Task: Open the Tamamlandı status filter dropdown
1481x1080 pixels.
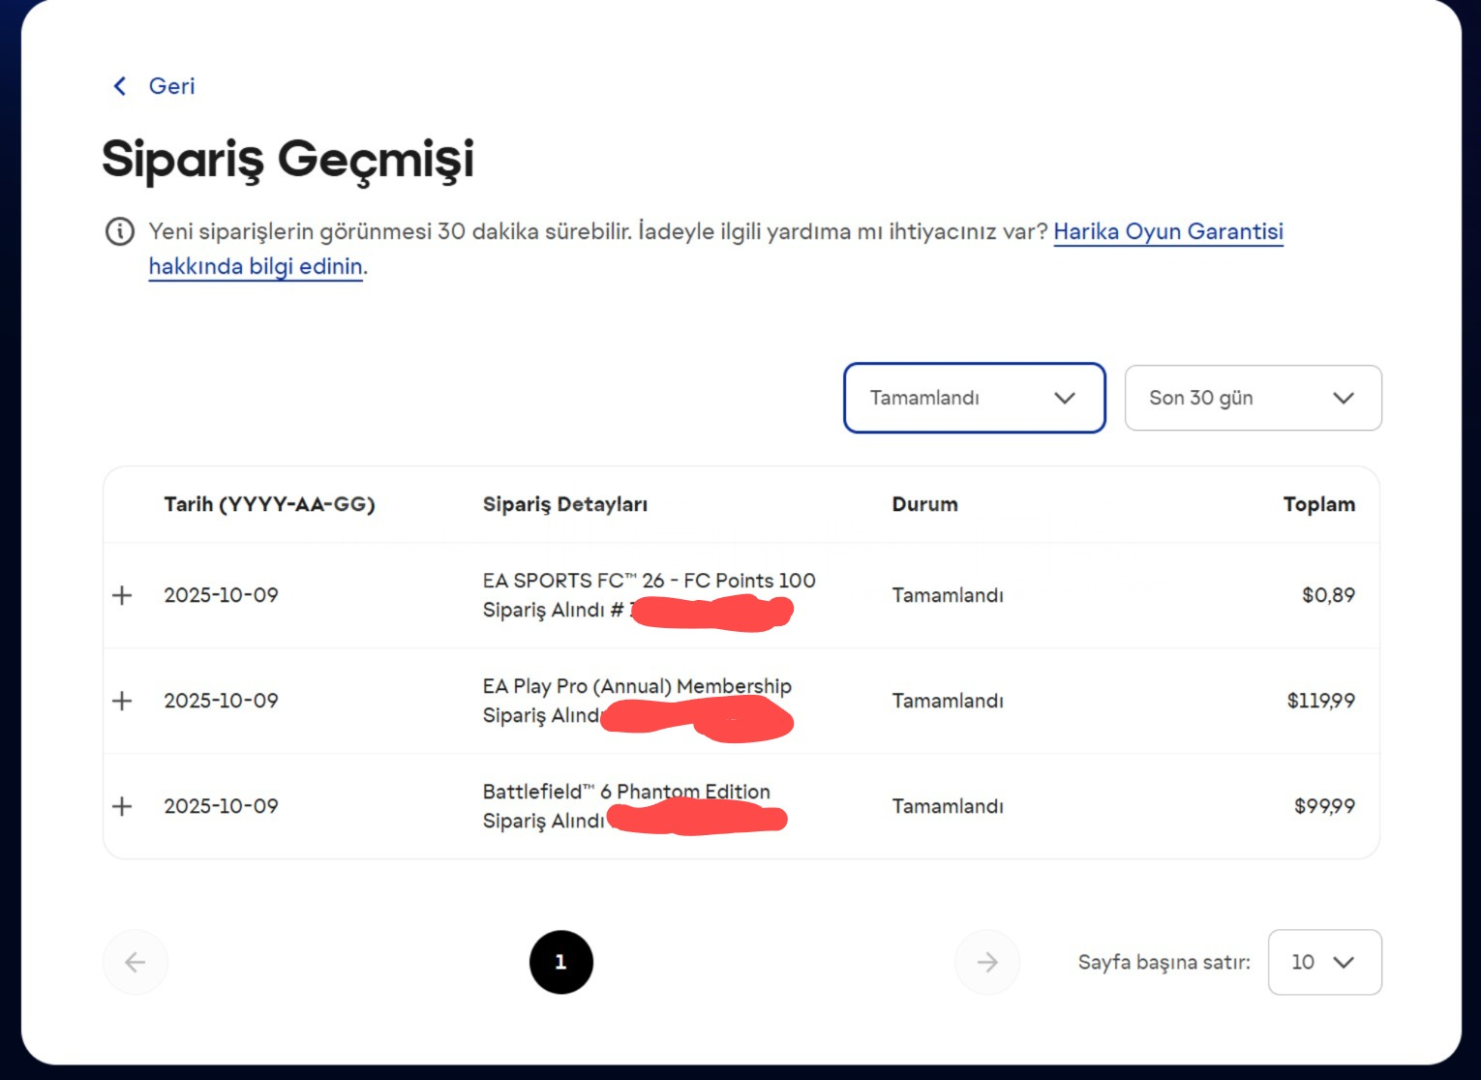Action: [973, 398]
